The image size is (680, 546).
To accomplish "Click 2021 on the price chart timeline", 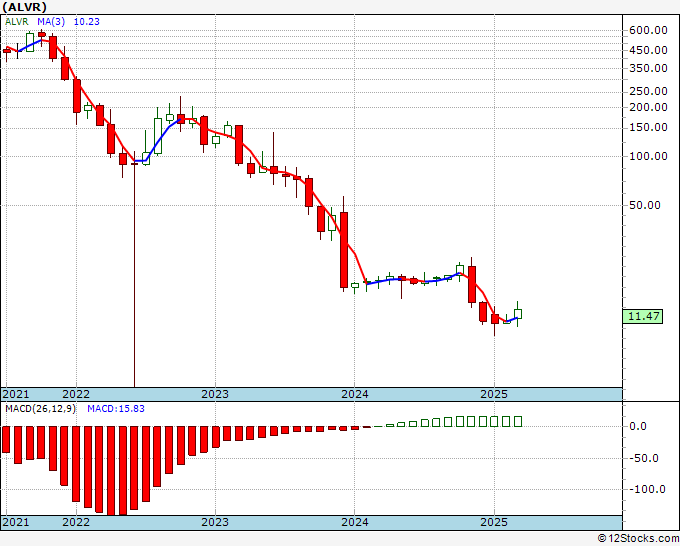I will [16, 394].
